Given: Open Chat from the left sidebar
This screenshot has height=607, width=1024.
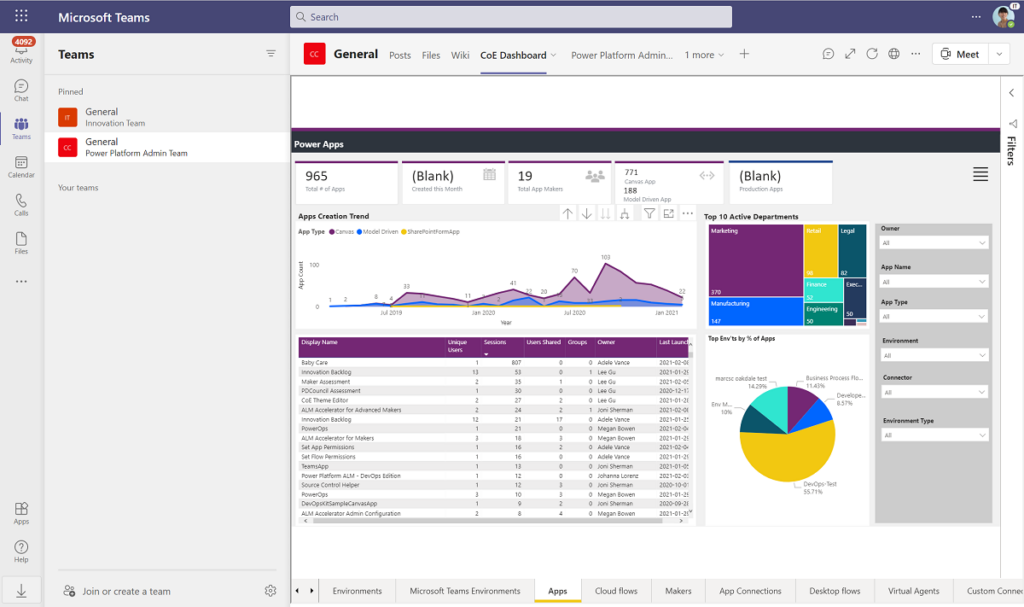Looking at the screenshot, I should (21, 89).
